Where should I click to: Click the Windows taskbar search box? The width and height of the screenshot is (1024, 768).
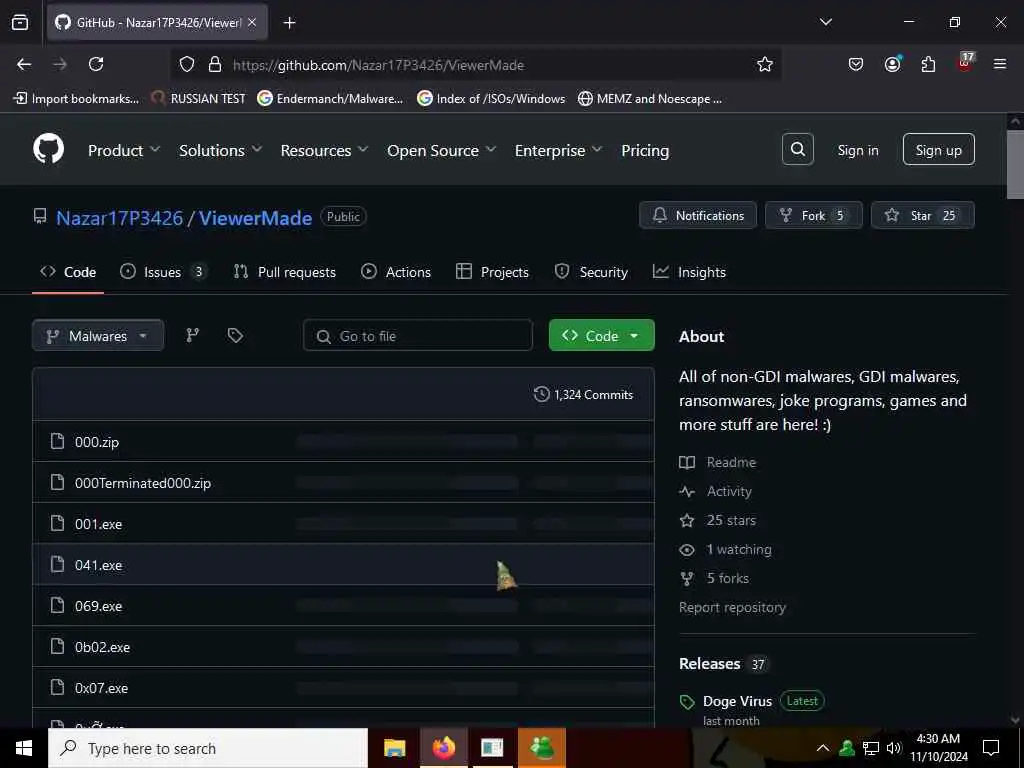(x=208, y=748)
